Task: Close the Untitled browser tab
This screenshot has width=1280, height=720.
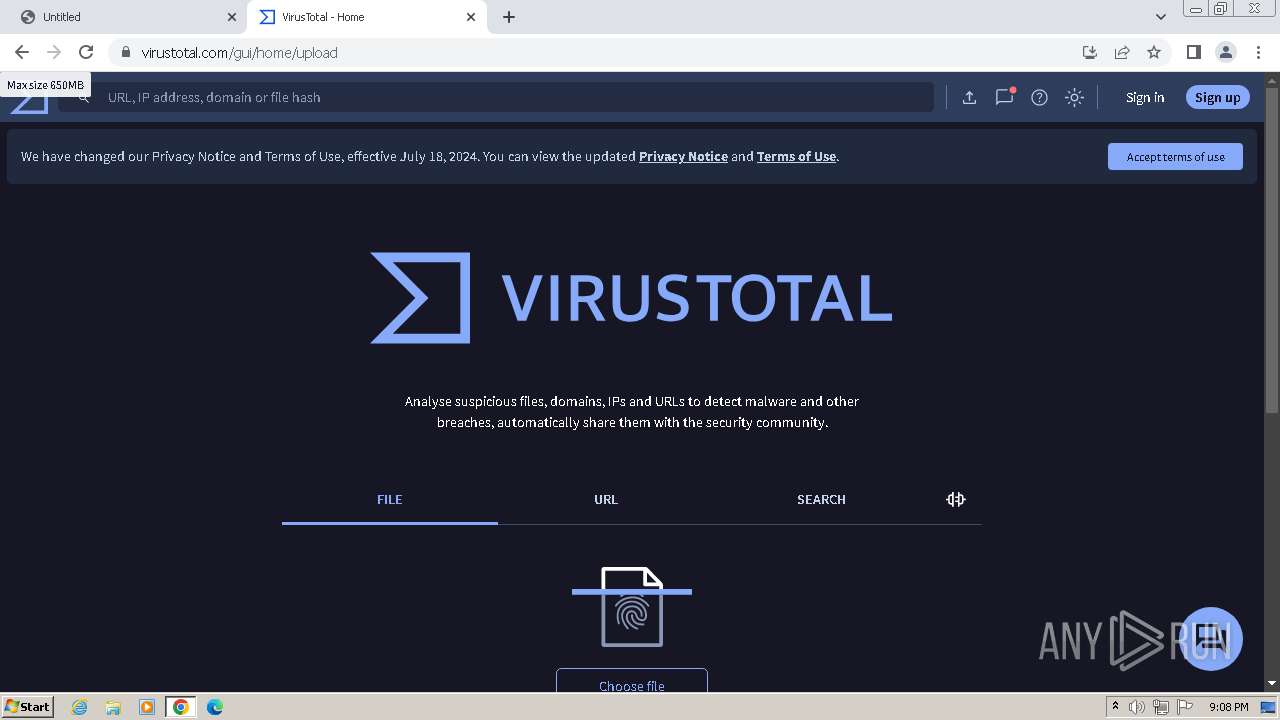Action: click(232, 17)
